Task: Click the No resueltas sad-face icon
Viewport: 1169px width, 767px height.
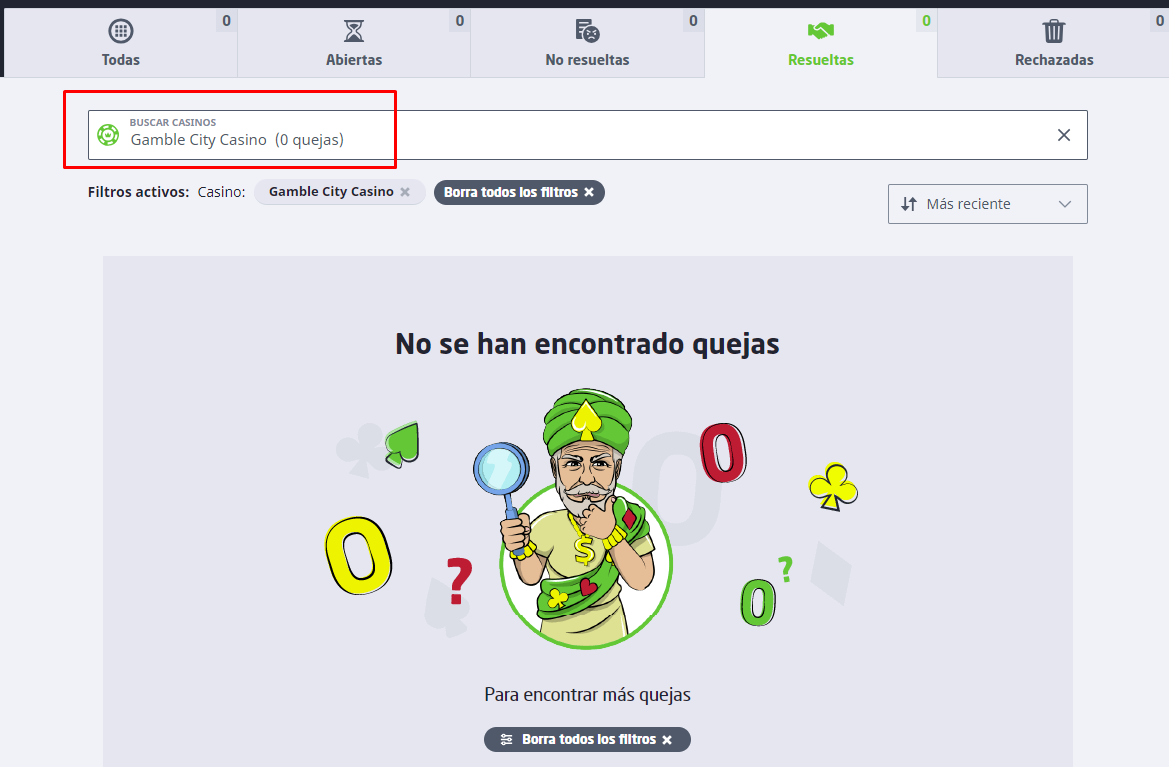Action: pos(587,31)
